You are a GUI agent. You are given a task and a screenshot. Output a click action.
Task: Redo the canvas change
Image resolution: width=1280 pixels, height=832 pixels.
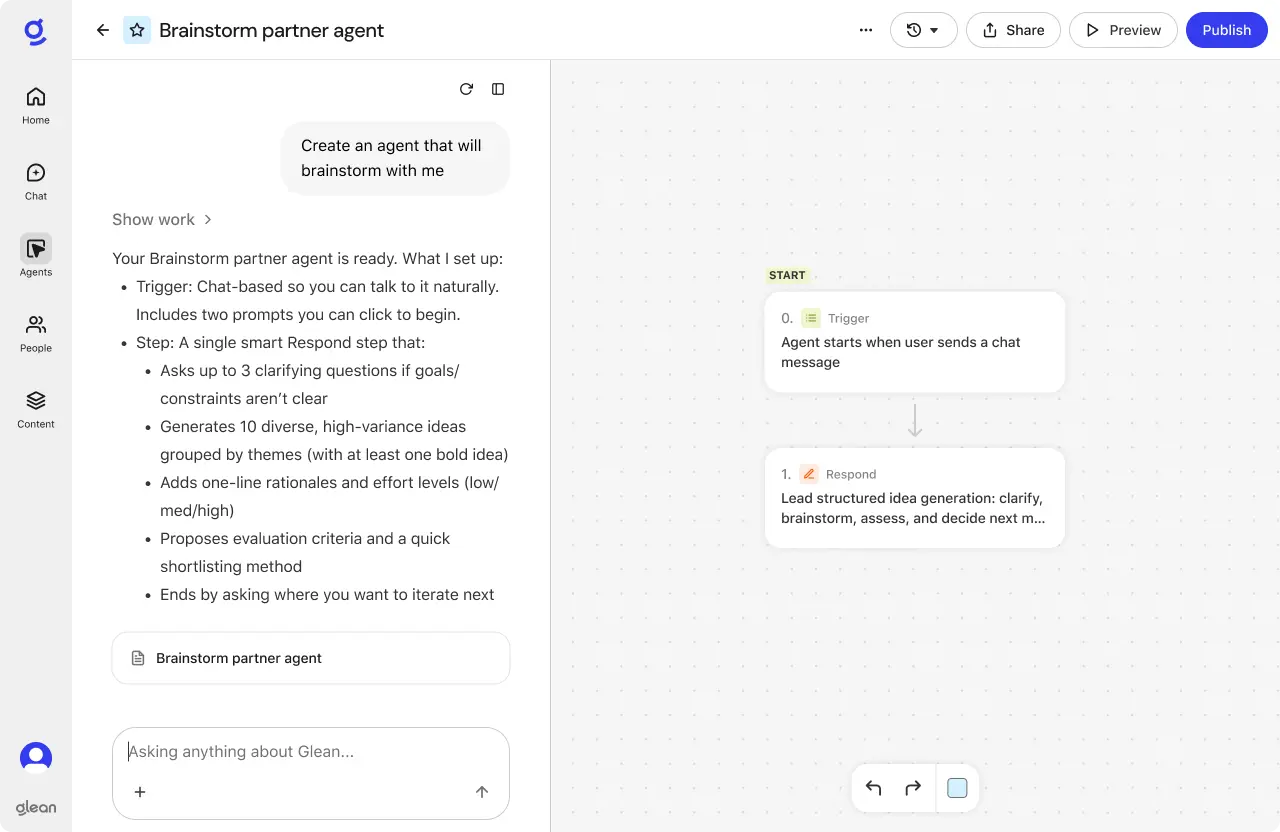pyautogui.click(x=913, y=788)
